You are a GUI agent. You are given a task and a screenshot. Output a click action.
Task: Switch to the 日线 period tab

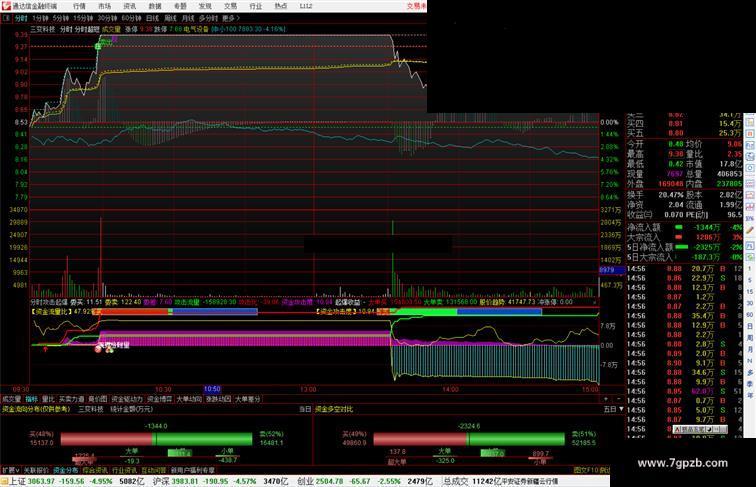152,18
